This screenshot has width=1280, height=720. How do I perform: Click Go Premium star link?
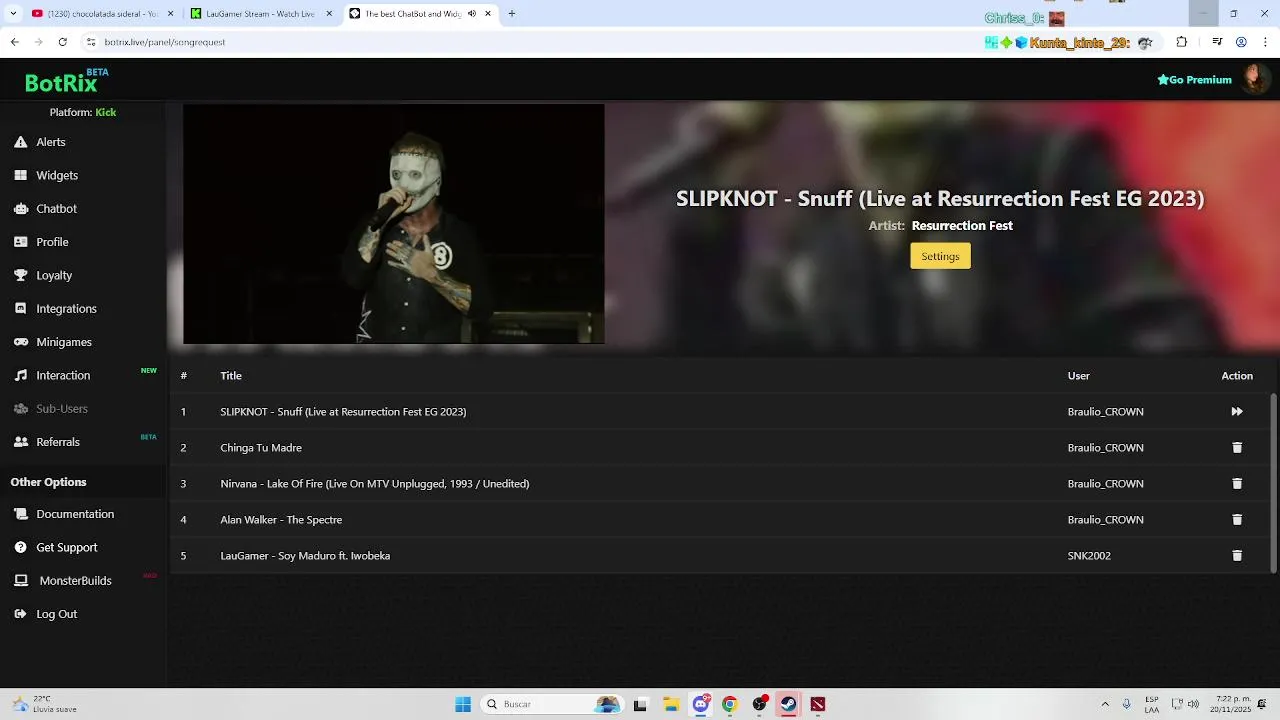point(1194,80)
